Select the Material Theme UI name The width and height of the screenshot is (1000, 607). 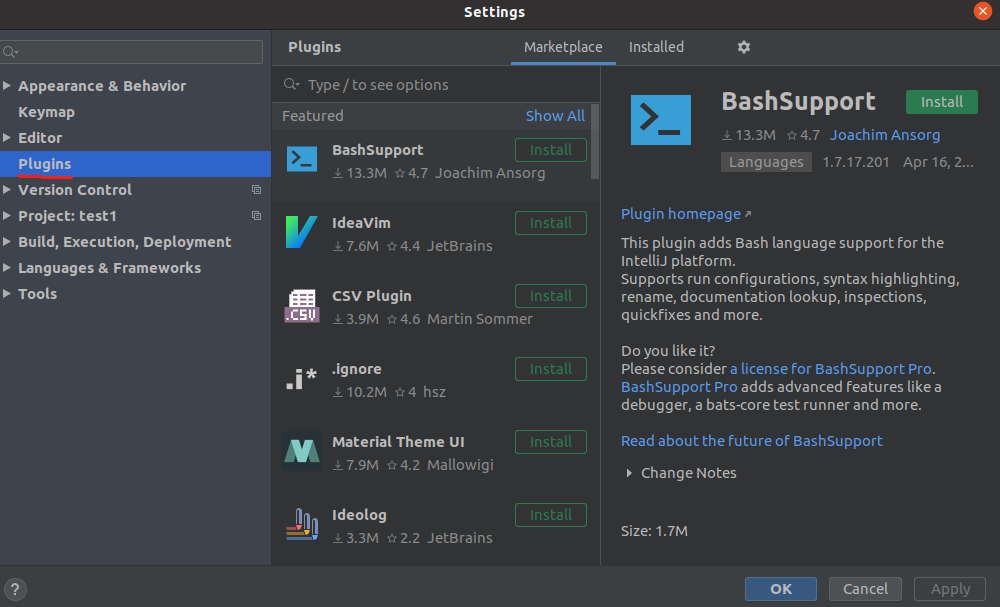coord(398,442)
